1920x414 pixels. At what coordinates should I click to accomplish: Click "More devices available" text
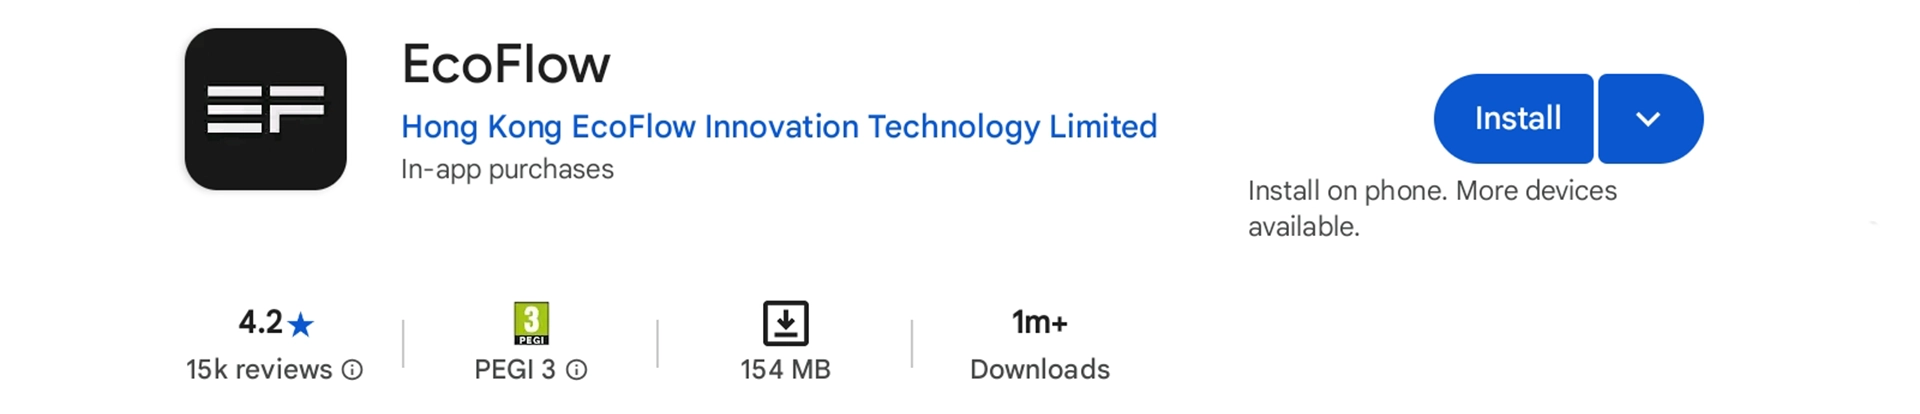1536,191
